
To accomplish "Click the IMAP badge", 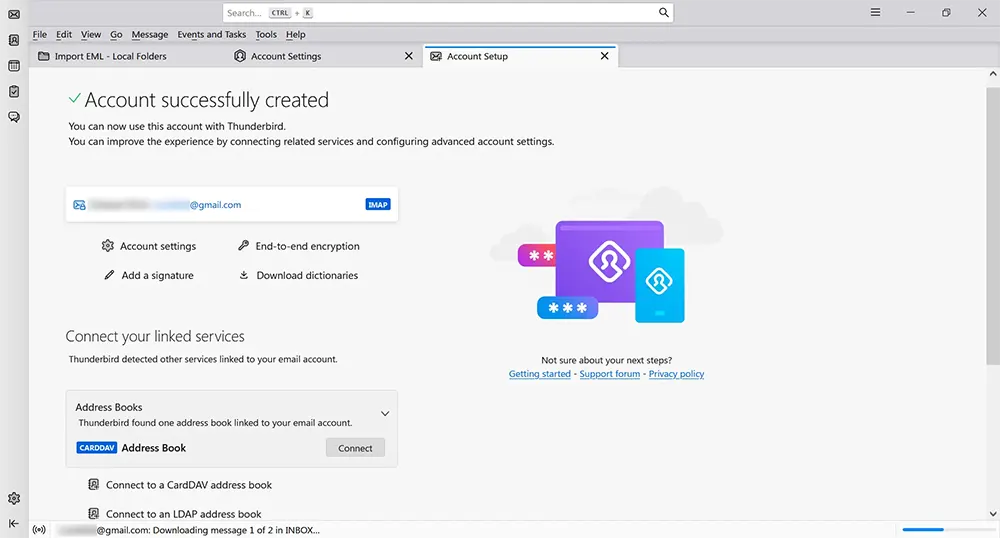I will pyautogui.click(x=378, y=205).
